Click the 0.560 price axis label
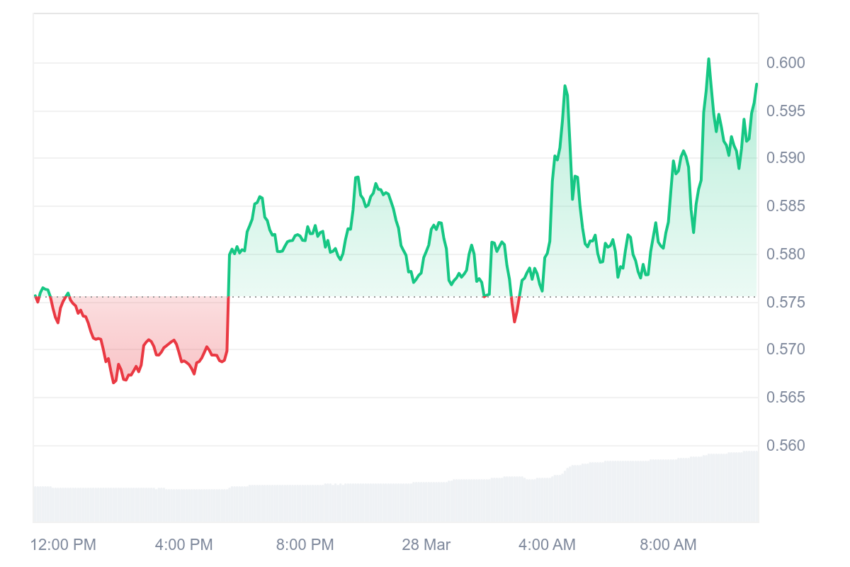850x567 pixels. [785, 446]
